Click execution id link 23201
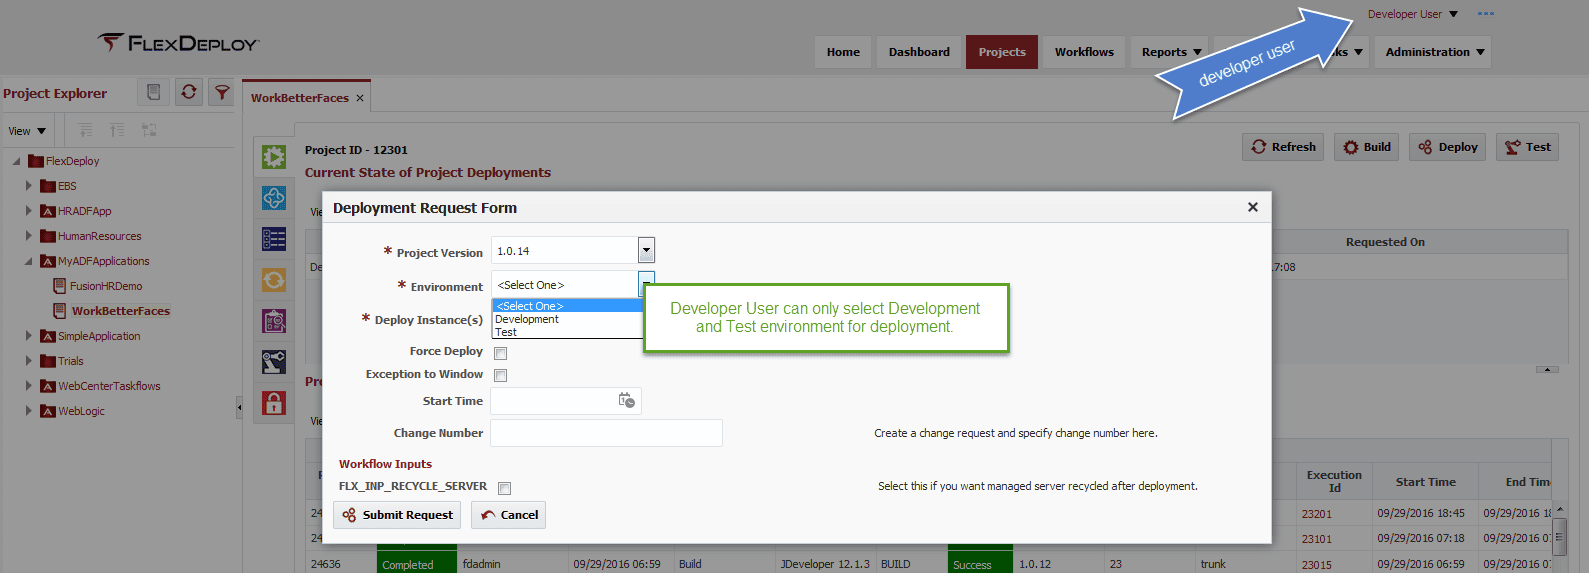This screenshot has width=1589, height=573. [x=1316, y=514]
